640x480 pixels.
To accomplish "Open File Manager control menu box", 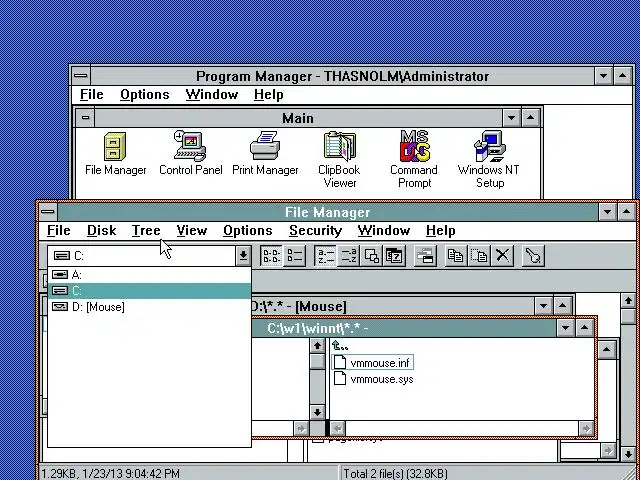I will click(x=48, y=212).
